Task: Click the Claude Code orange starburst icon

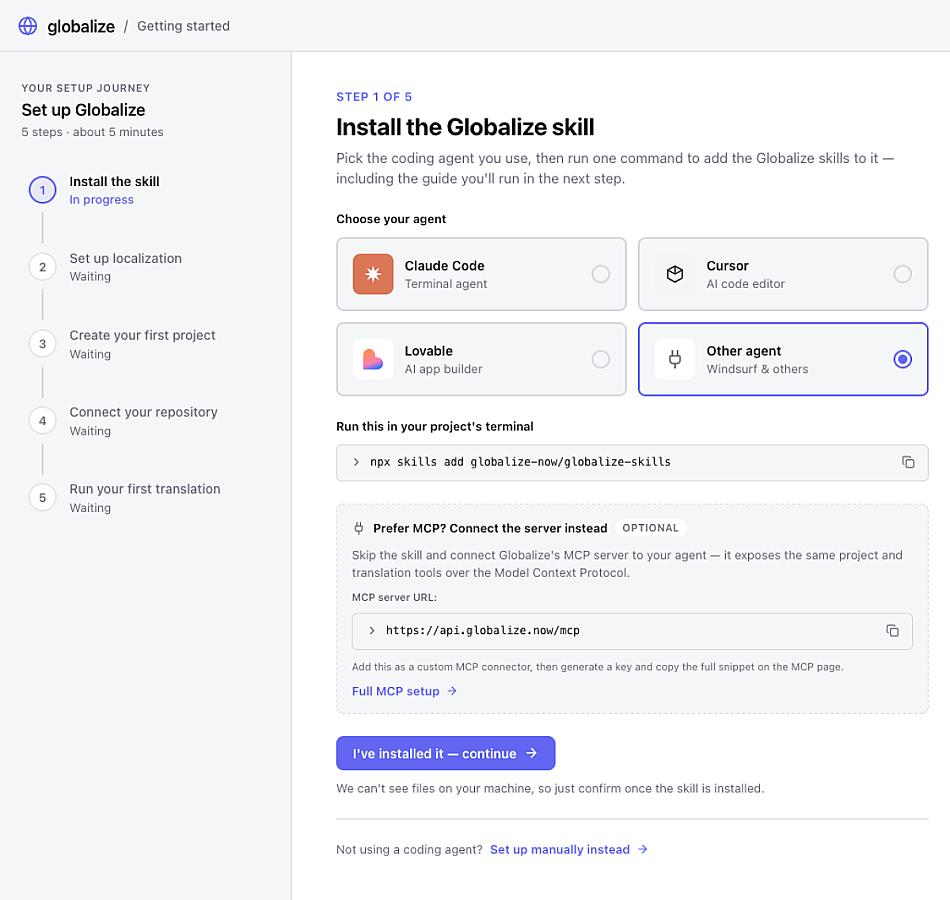Action: [x=373, y=274]
